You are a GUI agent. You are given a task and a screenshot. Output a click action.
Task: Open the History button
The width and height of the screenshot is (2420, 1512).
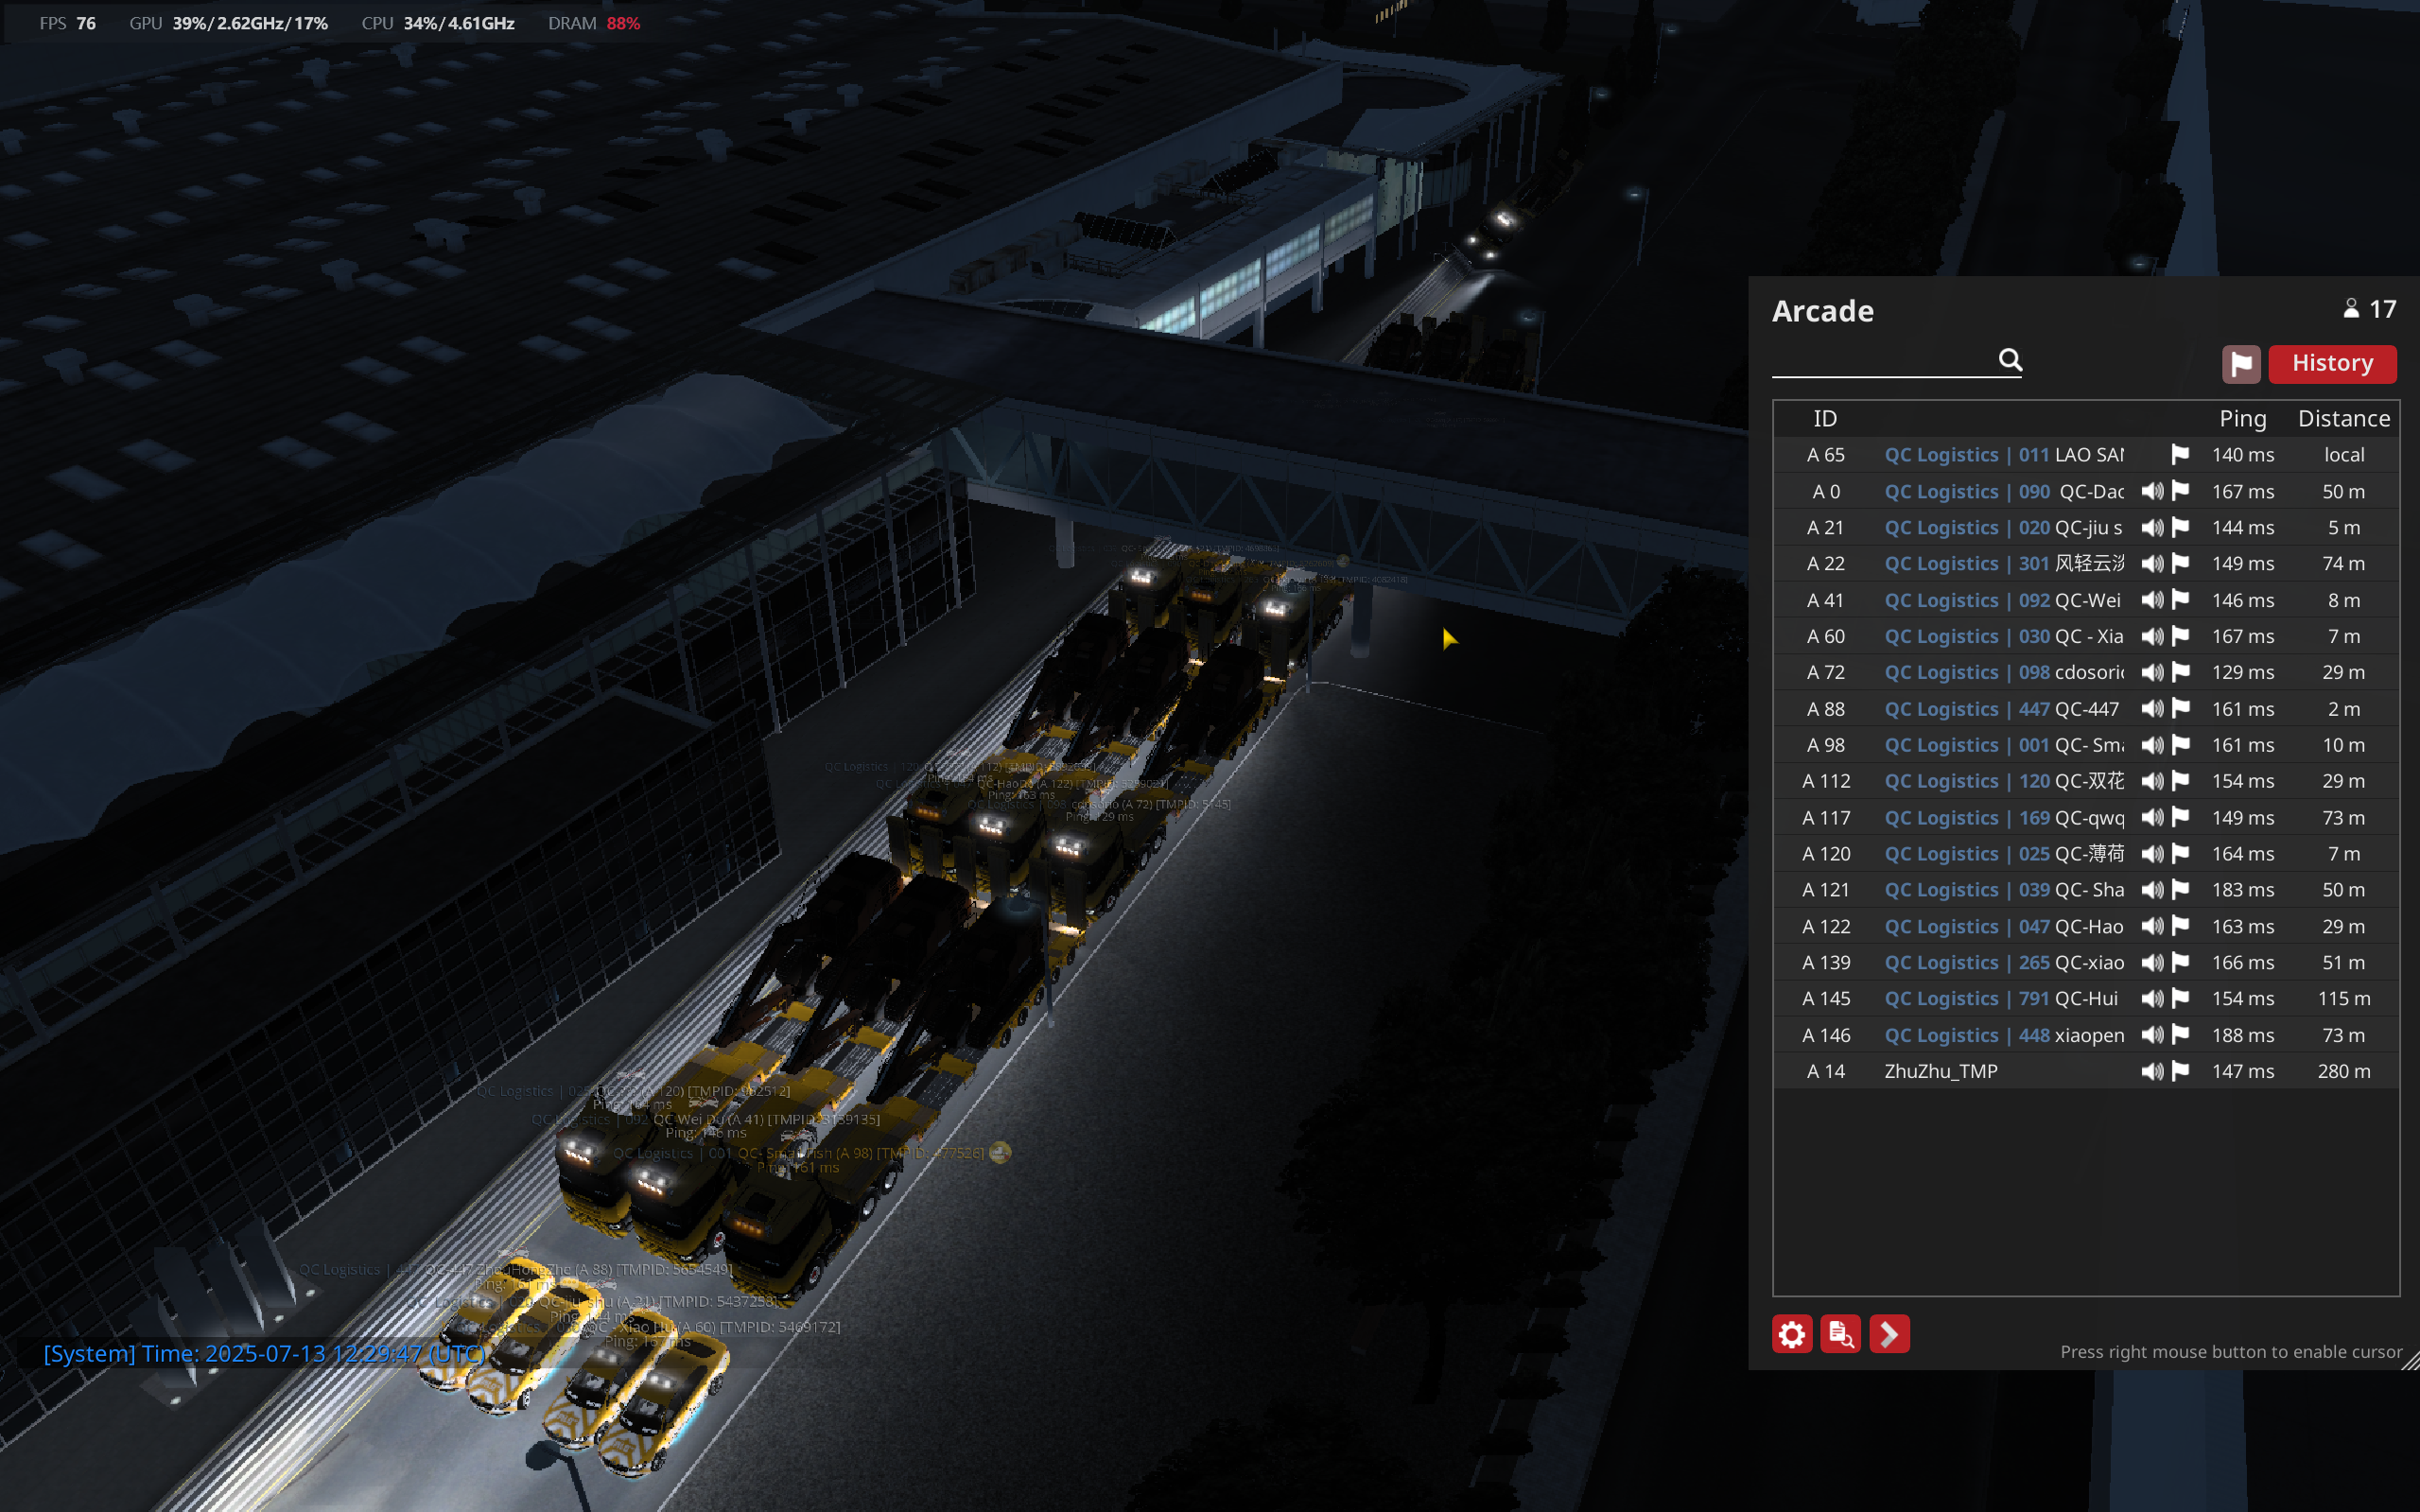pyautogui.click(x=2331, y=364)
